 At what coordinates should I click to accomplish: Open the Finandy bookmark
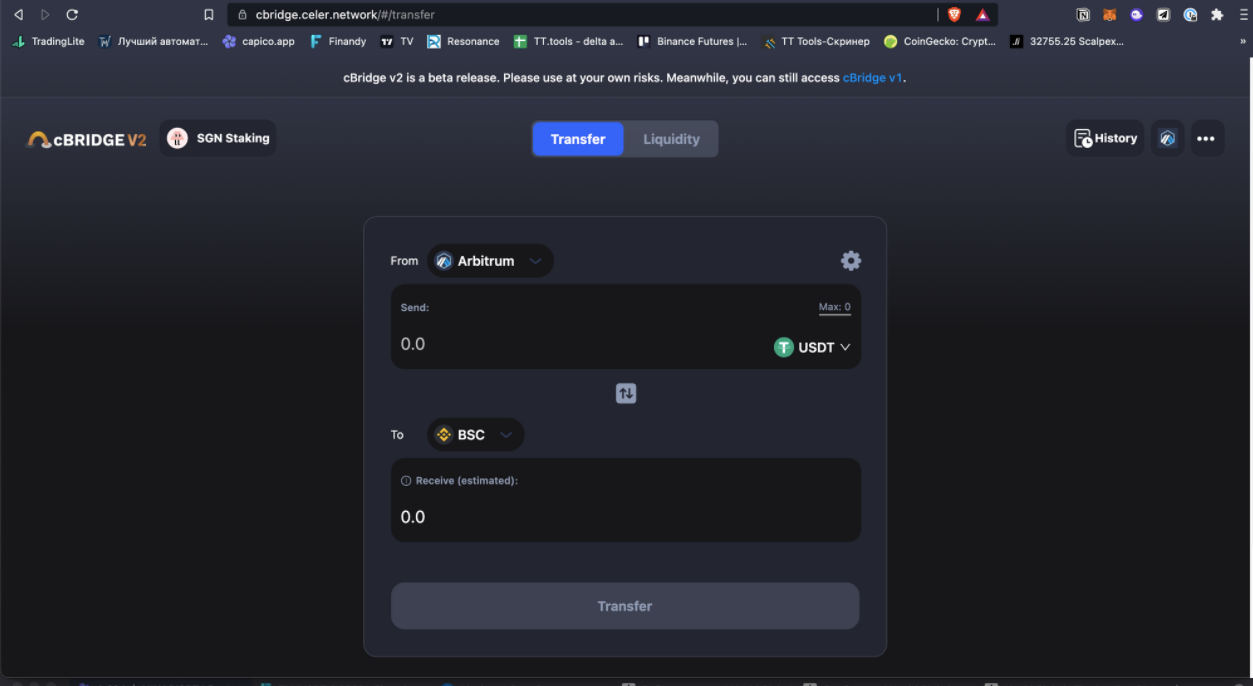click(338, 42)
